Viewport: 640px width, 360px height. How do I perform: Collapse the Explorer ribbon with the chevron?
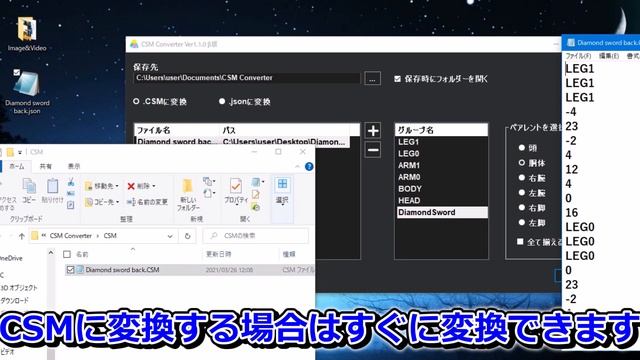pyautogui.click(x=297, y=167)
